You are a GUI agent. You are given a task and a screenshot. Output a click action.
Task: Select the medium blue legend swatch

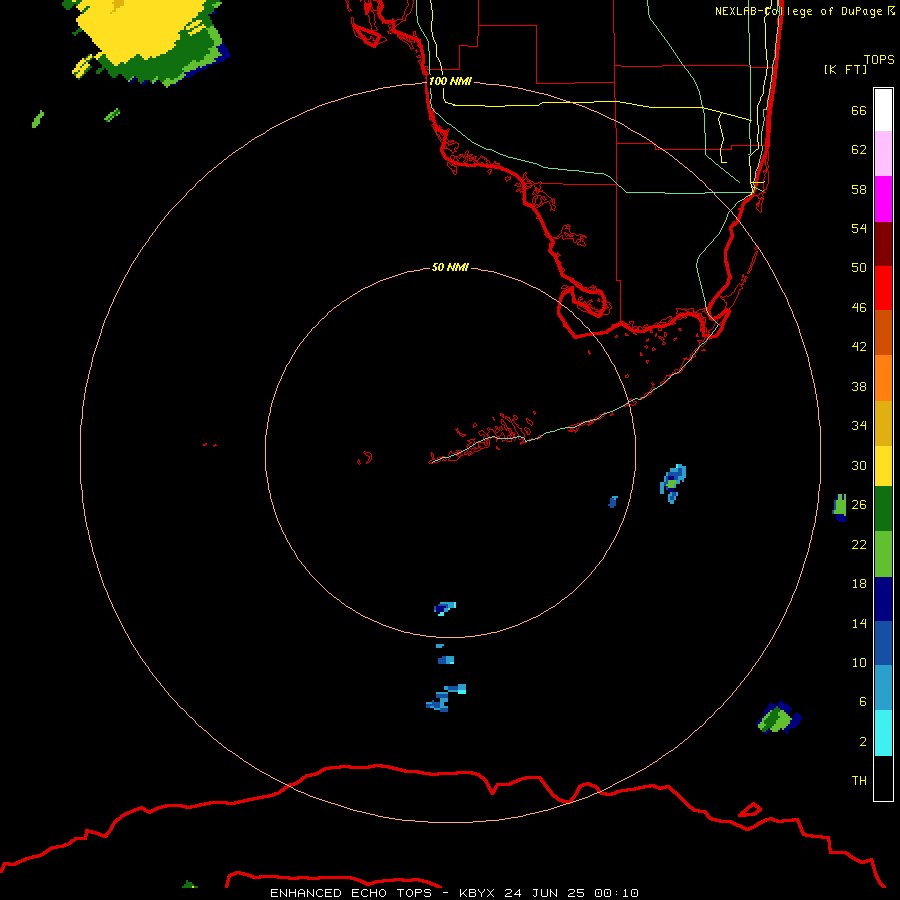tap(883, 643)
